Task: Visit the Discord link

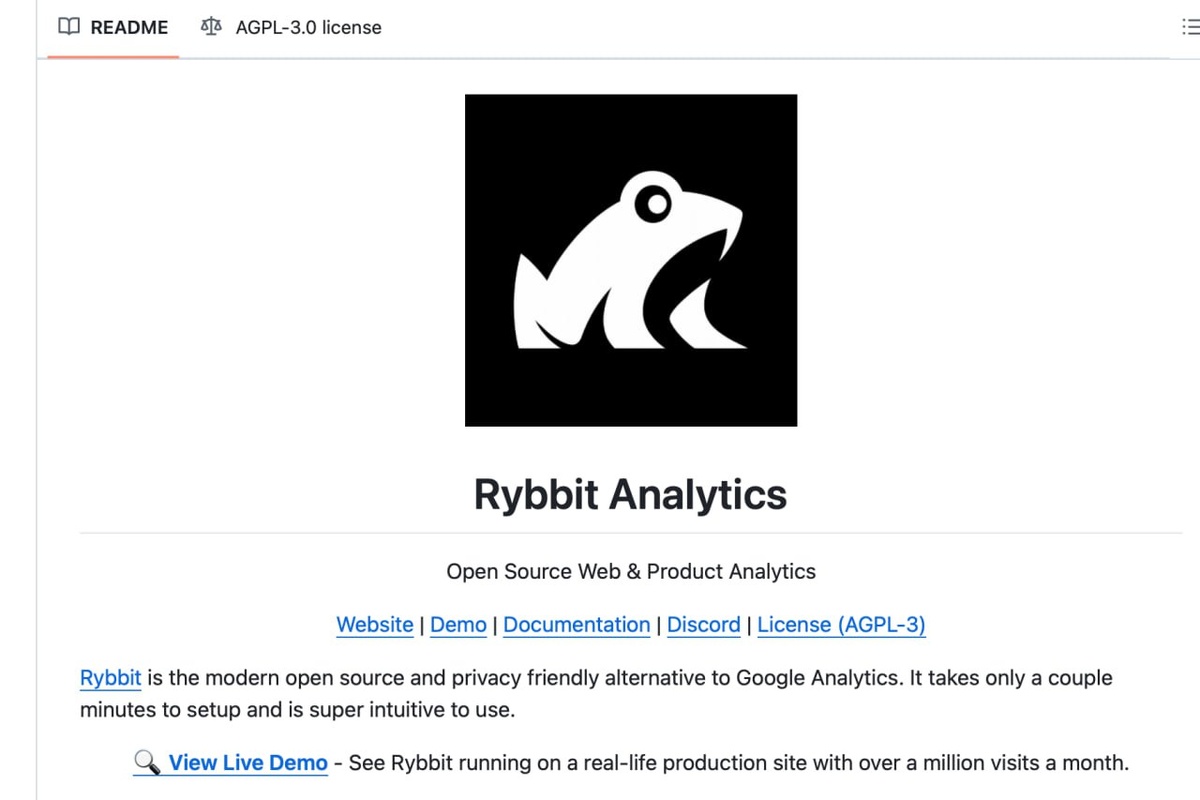Action: pyautogui.click(x=704, y=625)
